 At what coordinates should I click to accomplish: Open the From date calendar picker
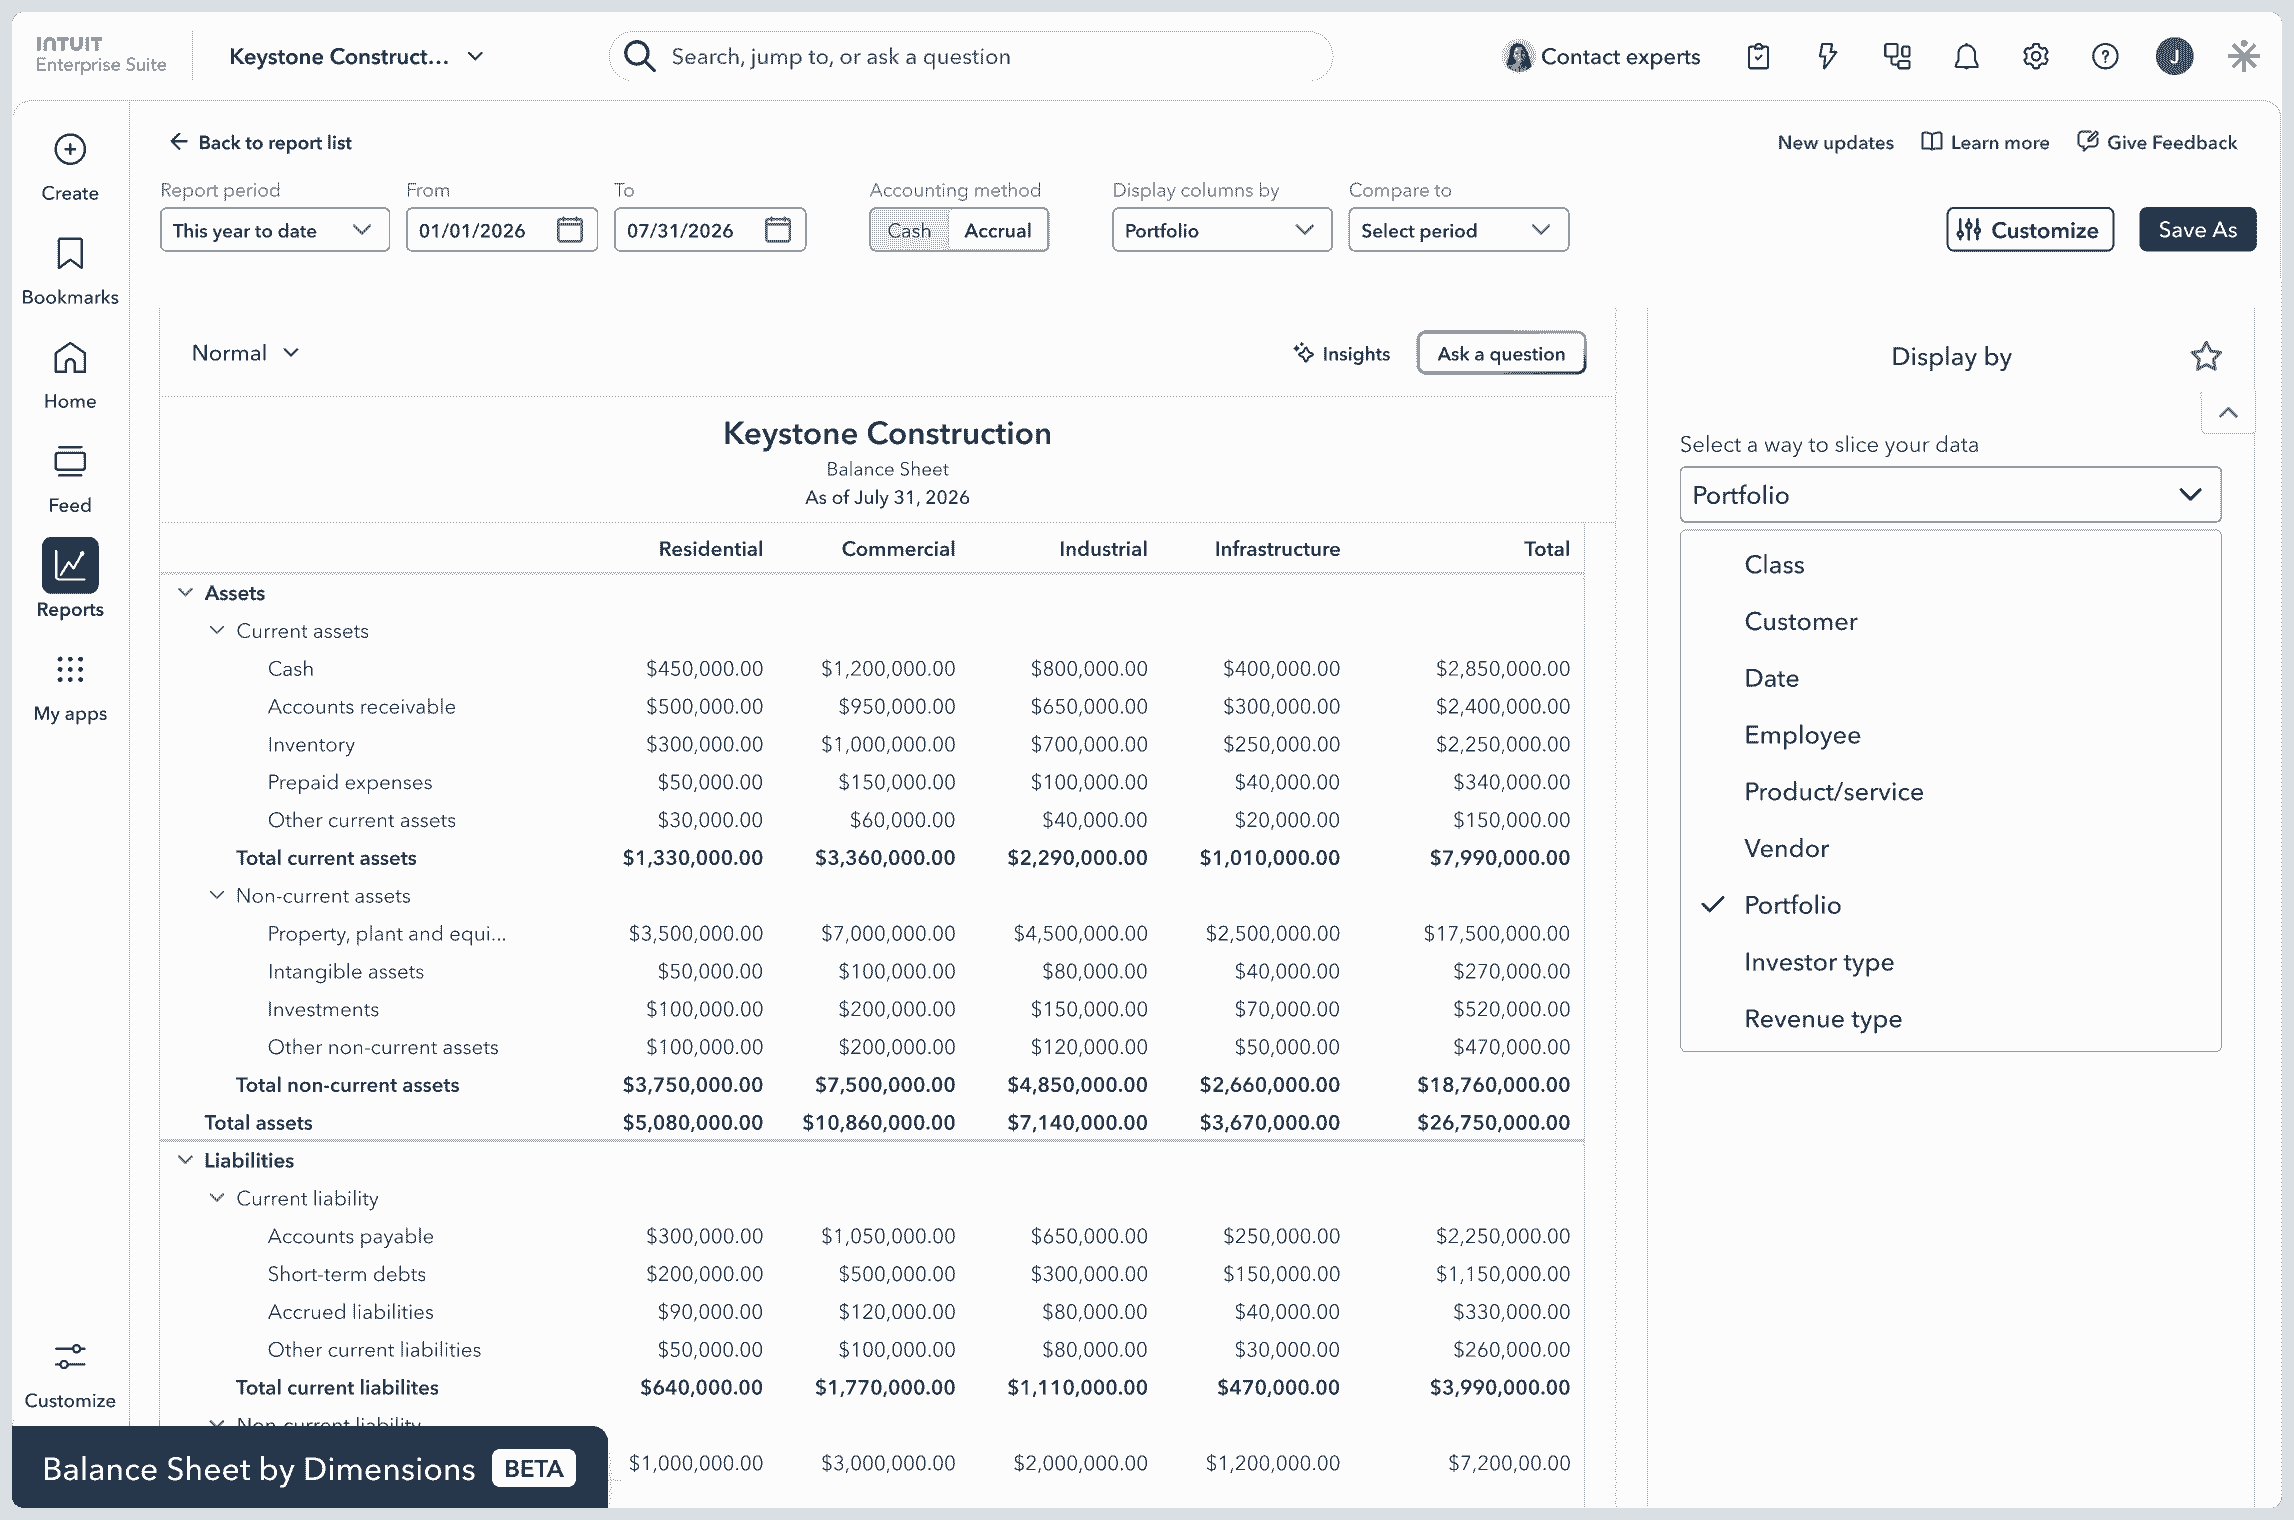pos(570,230)
